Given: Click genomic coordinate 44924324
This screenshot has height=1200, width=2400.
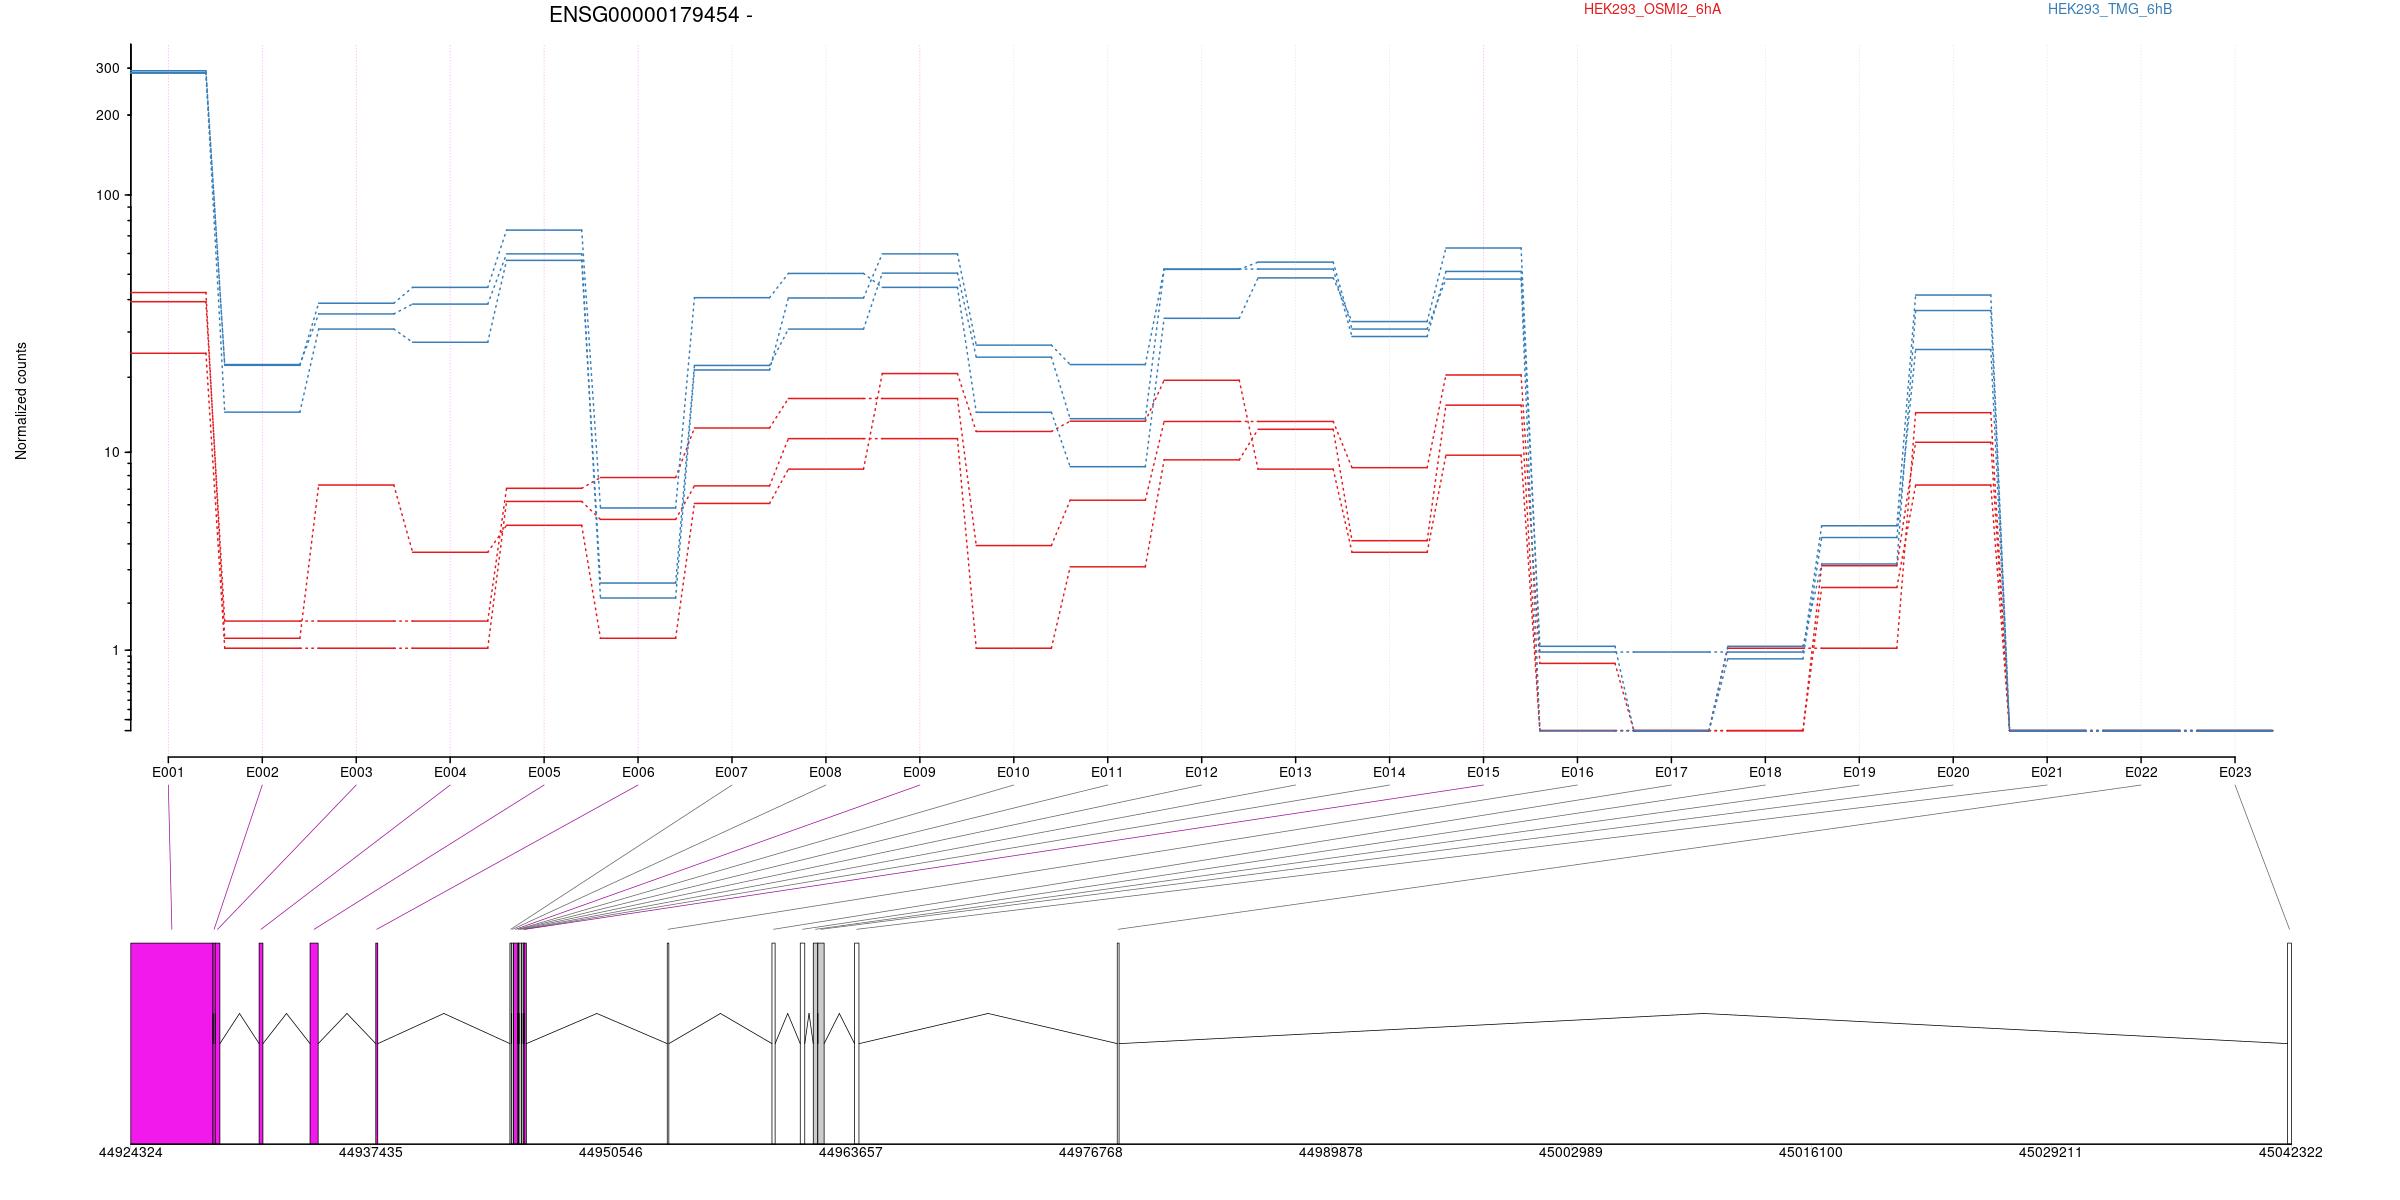Looking at the screenshot, I should coord(130,1152).
